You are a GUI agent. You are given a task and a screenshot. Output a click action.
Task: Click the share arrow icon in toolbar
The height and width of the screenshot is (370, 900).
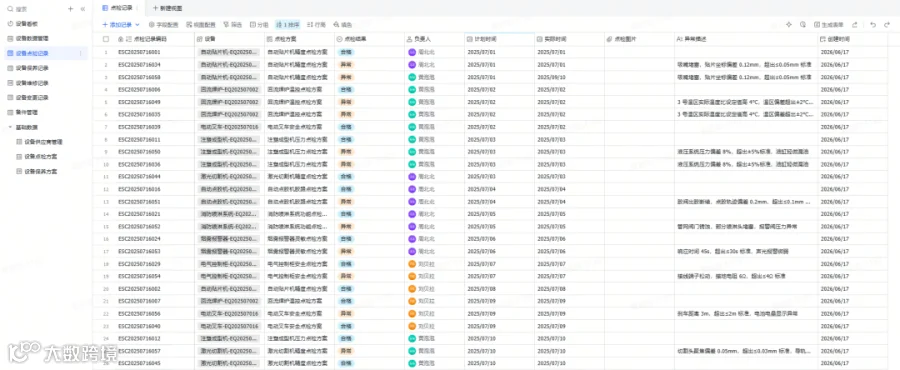tap(855, 25)
